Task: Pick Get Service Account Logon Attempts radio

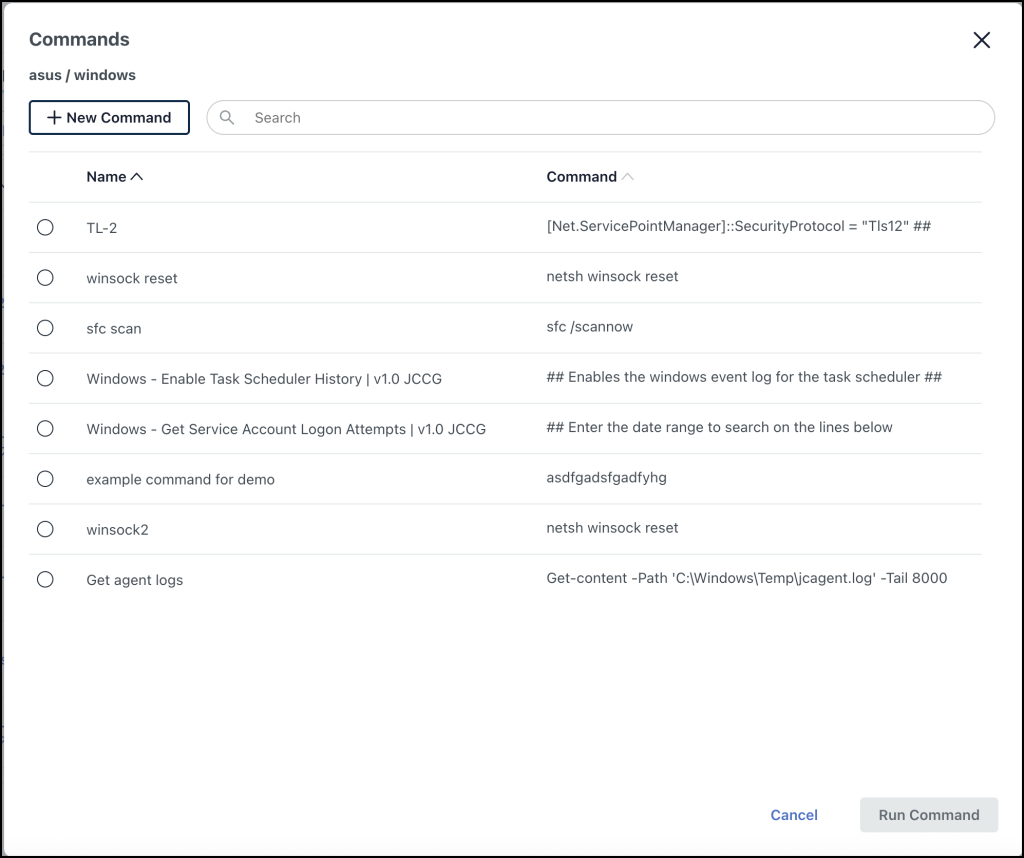Action: coord(45,428)
